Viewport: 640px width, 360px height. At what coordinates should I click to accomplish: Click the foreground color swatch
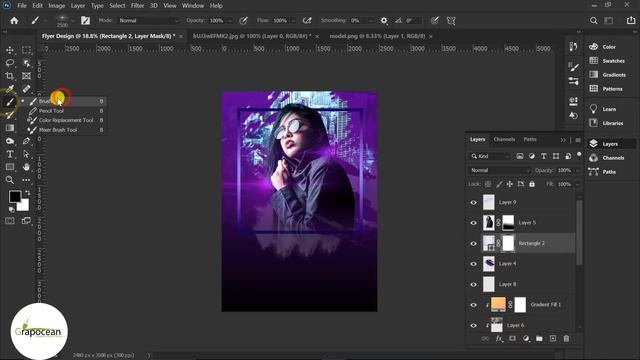click(x=15, y=196)
